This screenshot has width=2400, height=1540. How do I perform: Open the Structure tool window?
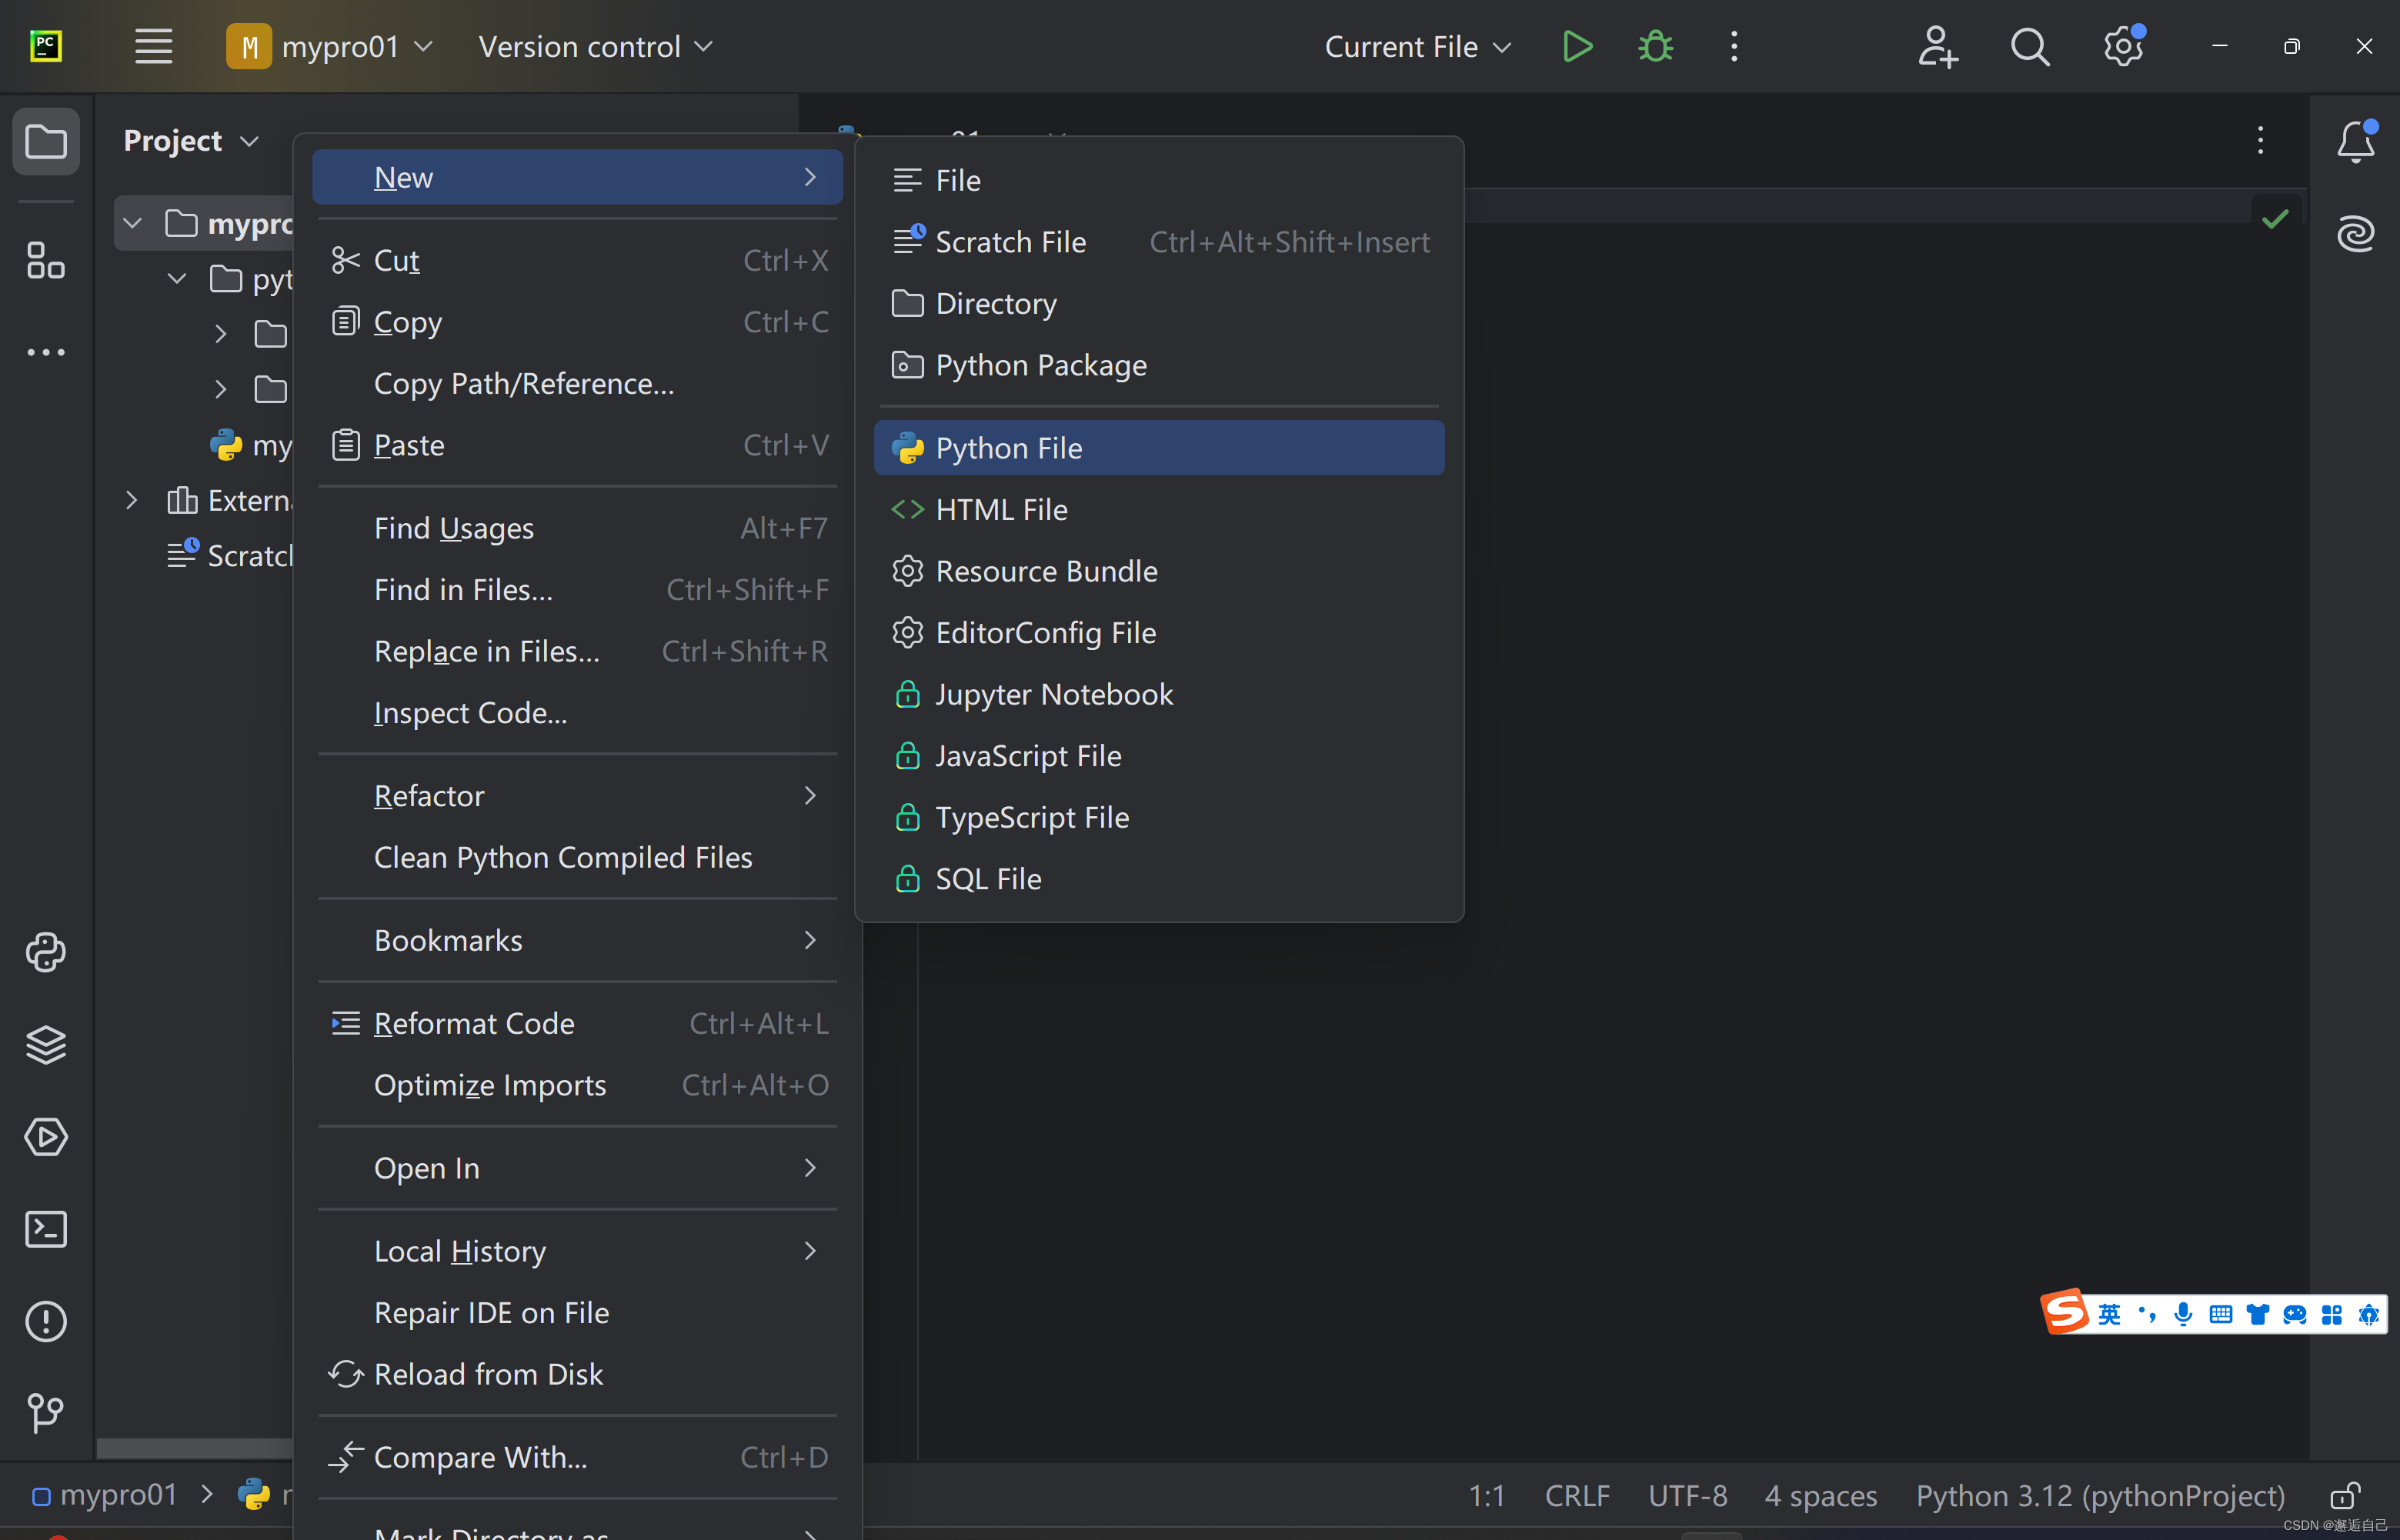(46, 261)
